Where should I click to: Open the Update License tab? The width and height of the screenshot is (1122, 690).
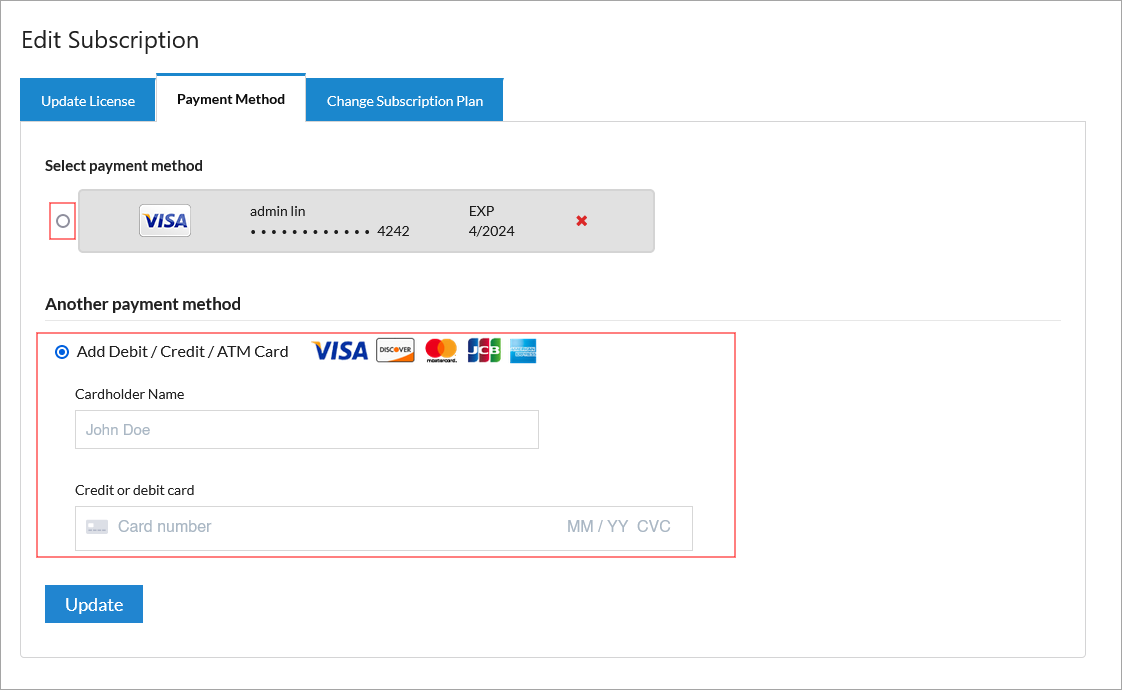coord(88,100)
